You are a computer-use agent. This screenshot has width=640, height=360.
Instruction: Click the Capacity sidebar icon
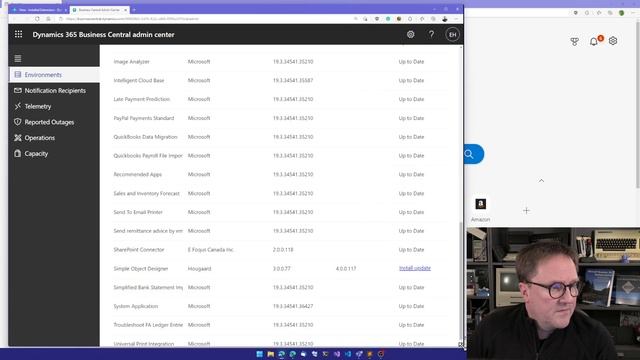tap(18, 153)
